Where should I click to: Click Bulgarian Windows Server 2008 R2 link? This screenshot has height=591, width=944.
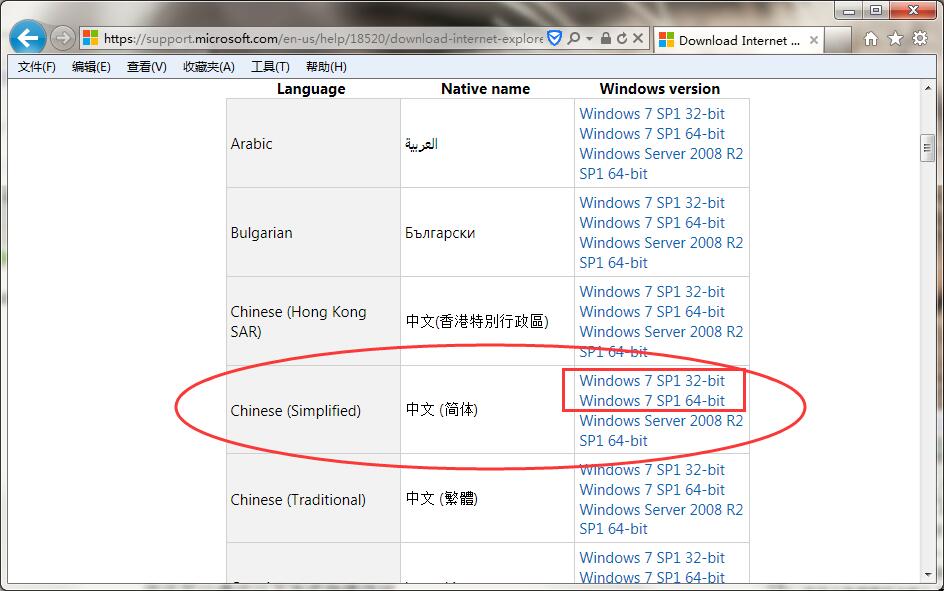tap(661, 253)
